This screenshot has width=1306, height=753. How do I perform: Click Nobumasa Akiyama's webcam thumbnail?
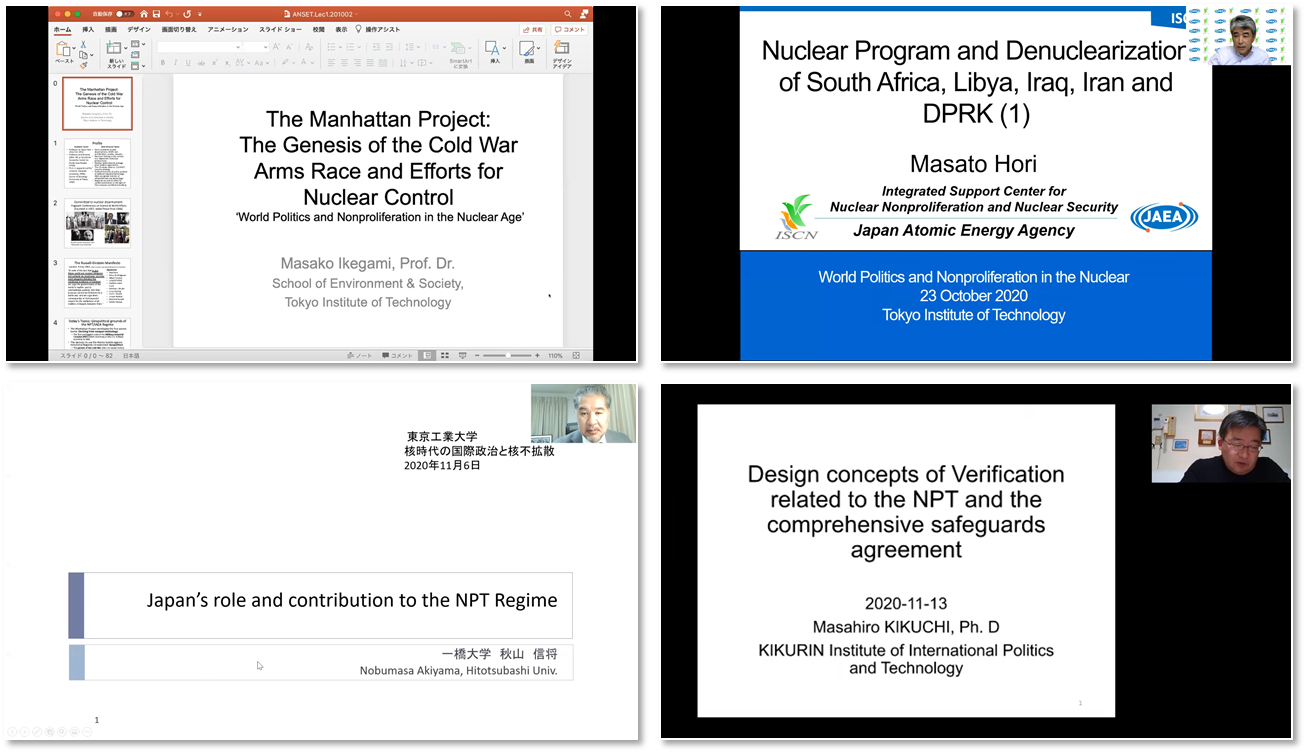click(583, 414)
